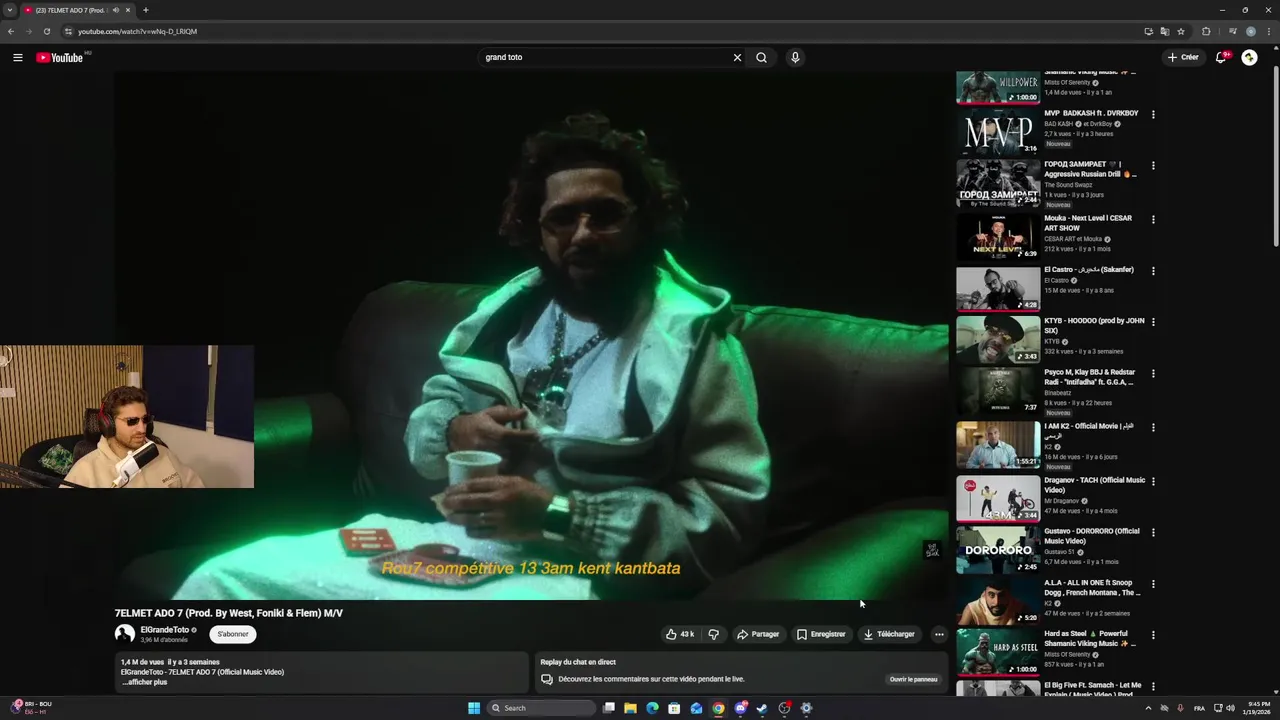This screenshot has width=1280, height=720.
Task: Open YouTube notifications bell
Action: tap(1220, 57)
